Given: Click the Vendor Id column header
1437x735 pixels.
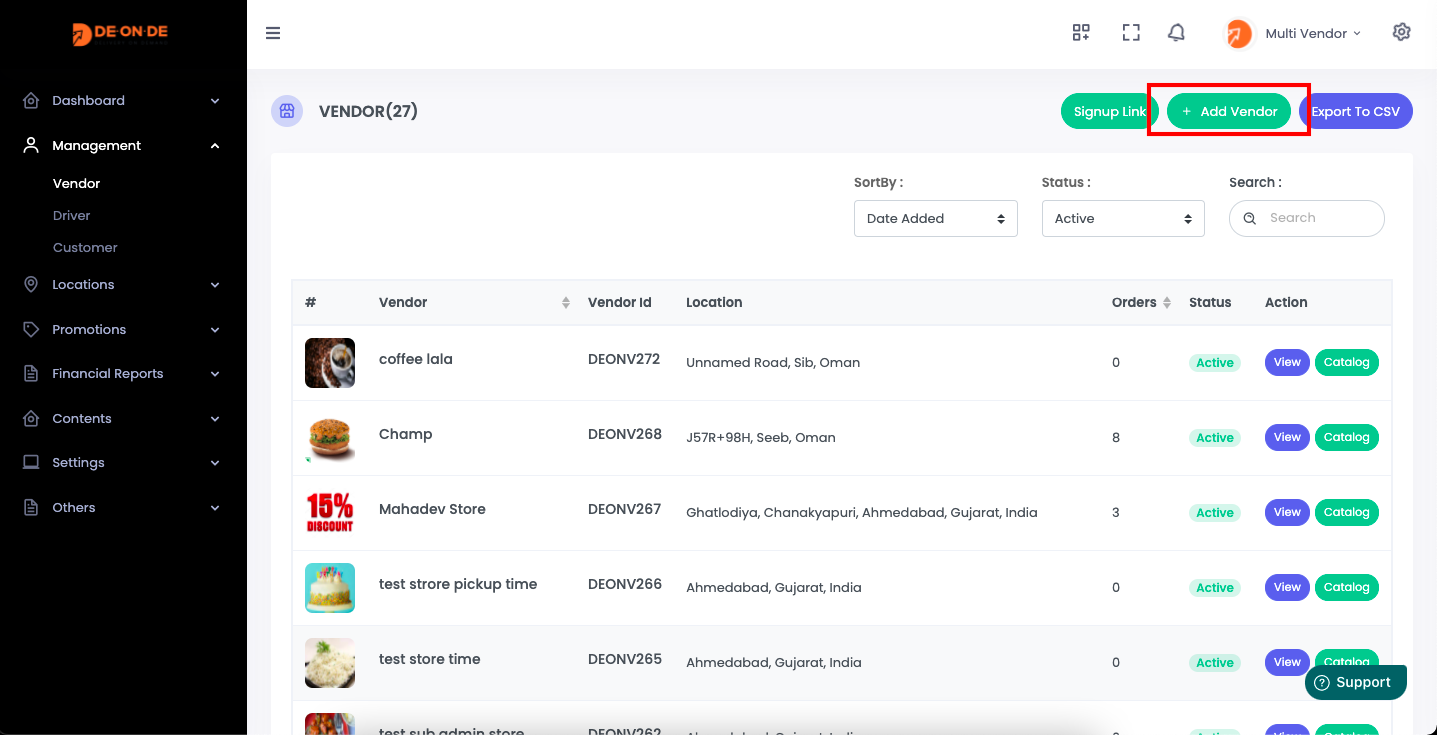Looking at the screenshot, I should (x=620, y=302).
